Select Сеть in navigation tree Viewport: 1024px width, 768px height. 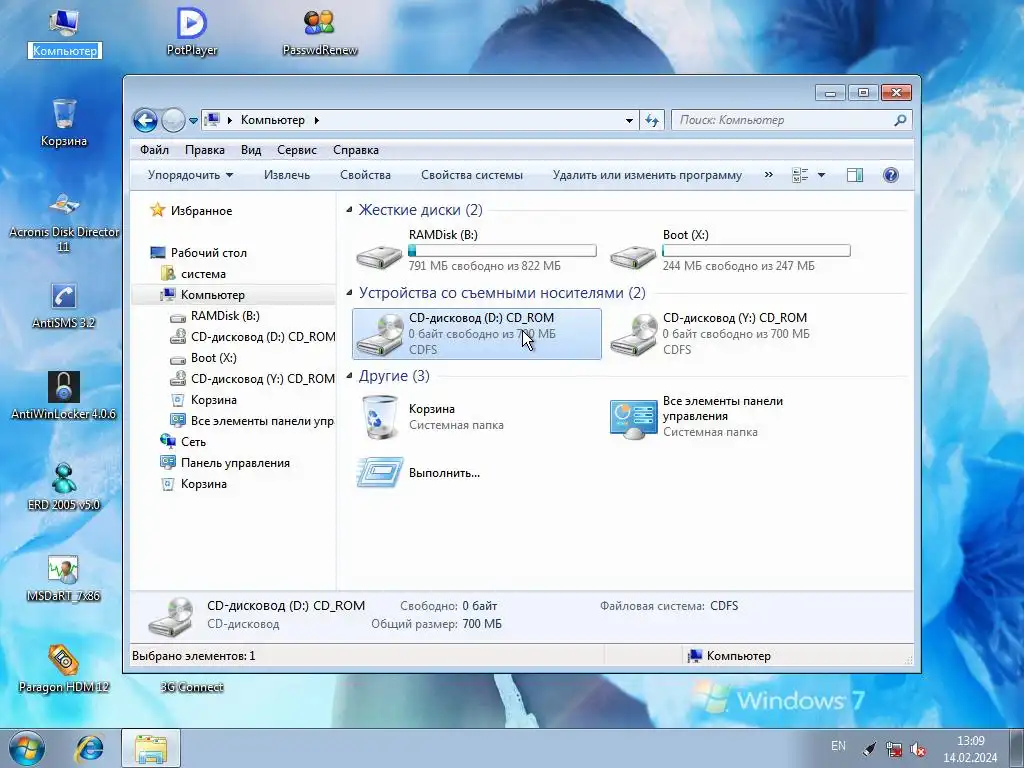point(193,442)
